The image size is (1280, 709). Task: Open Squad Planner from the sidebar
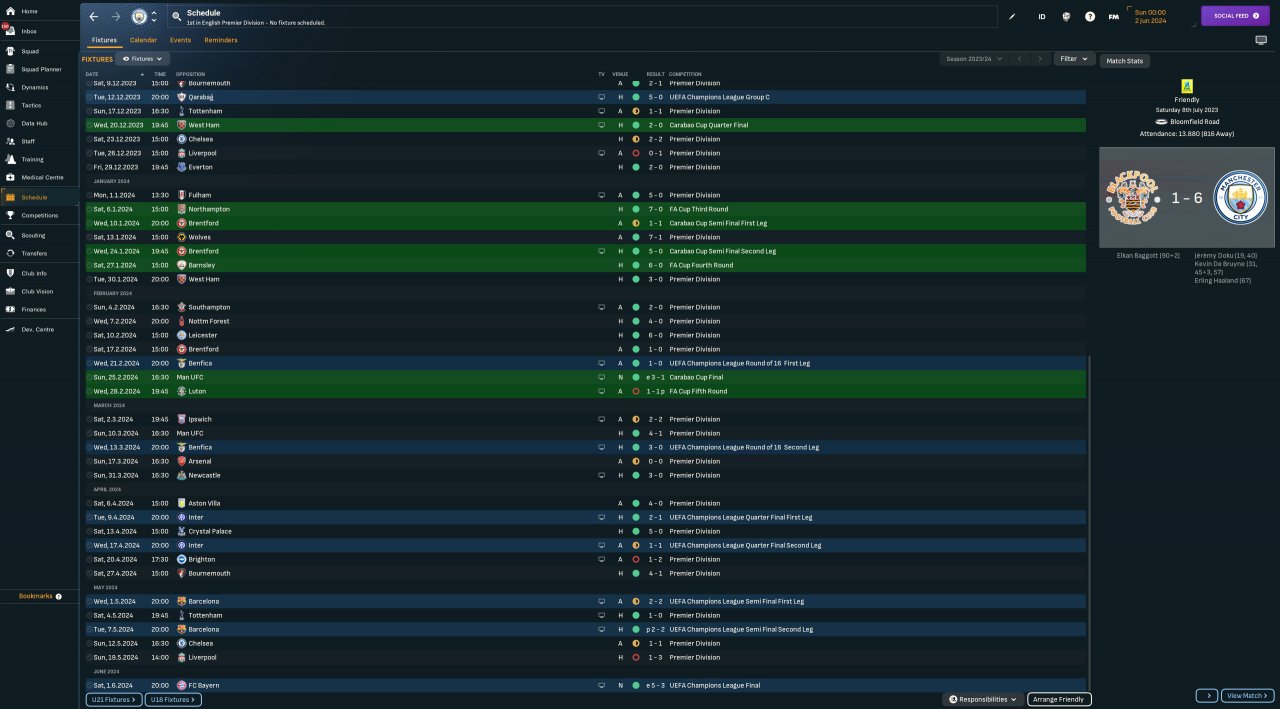point(39,69)
